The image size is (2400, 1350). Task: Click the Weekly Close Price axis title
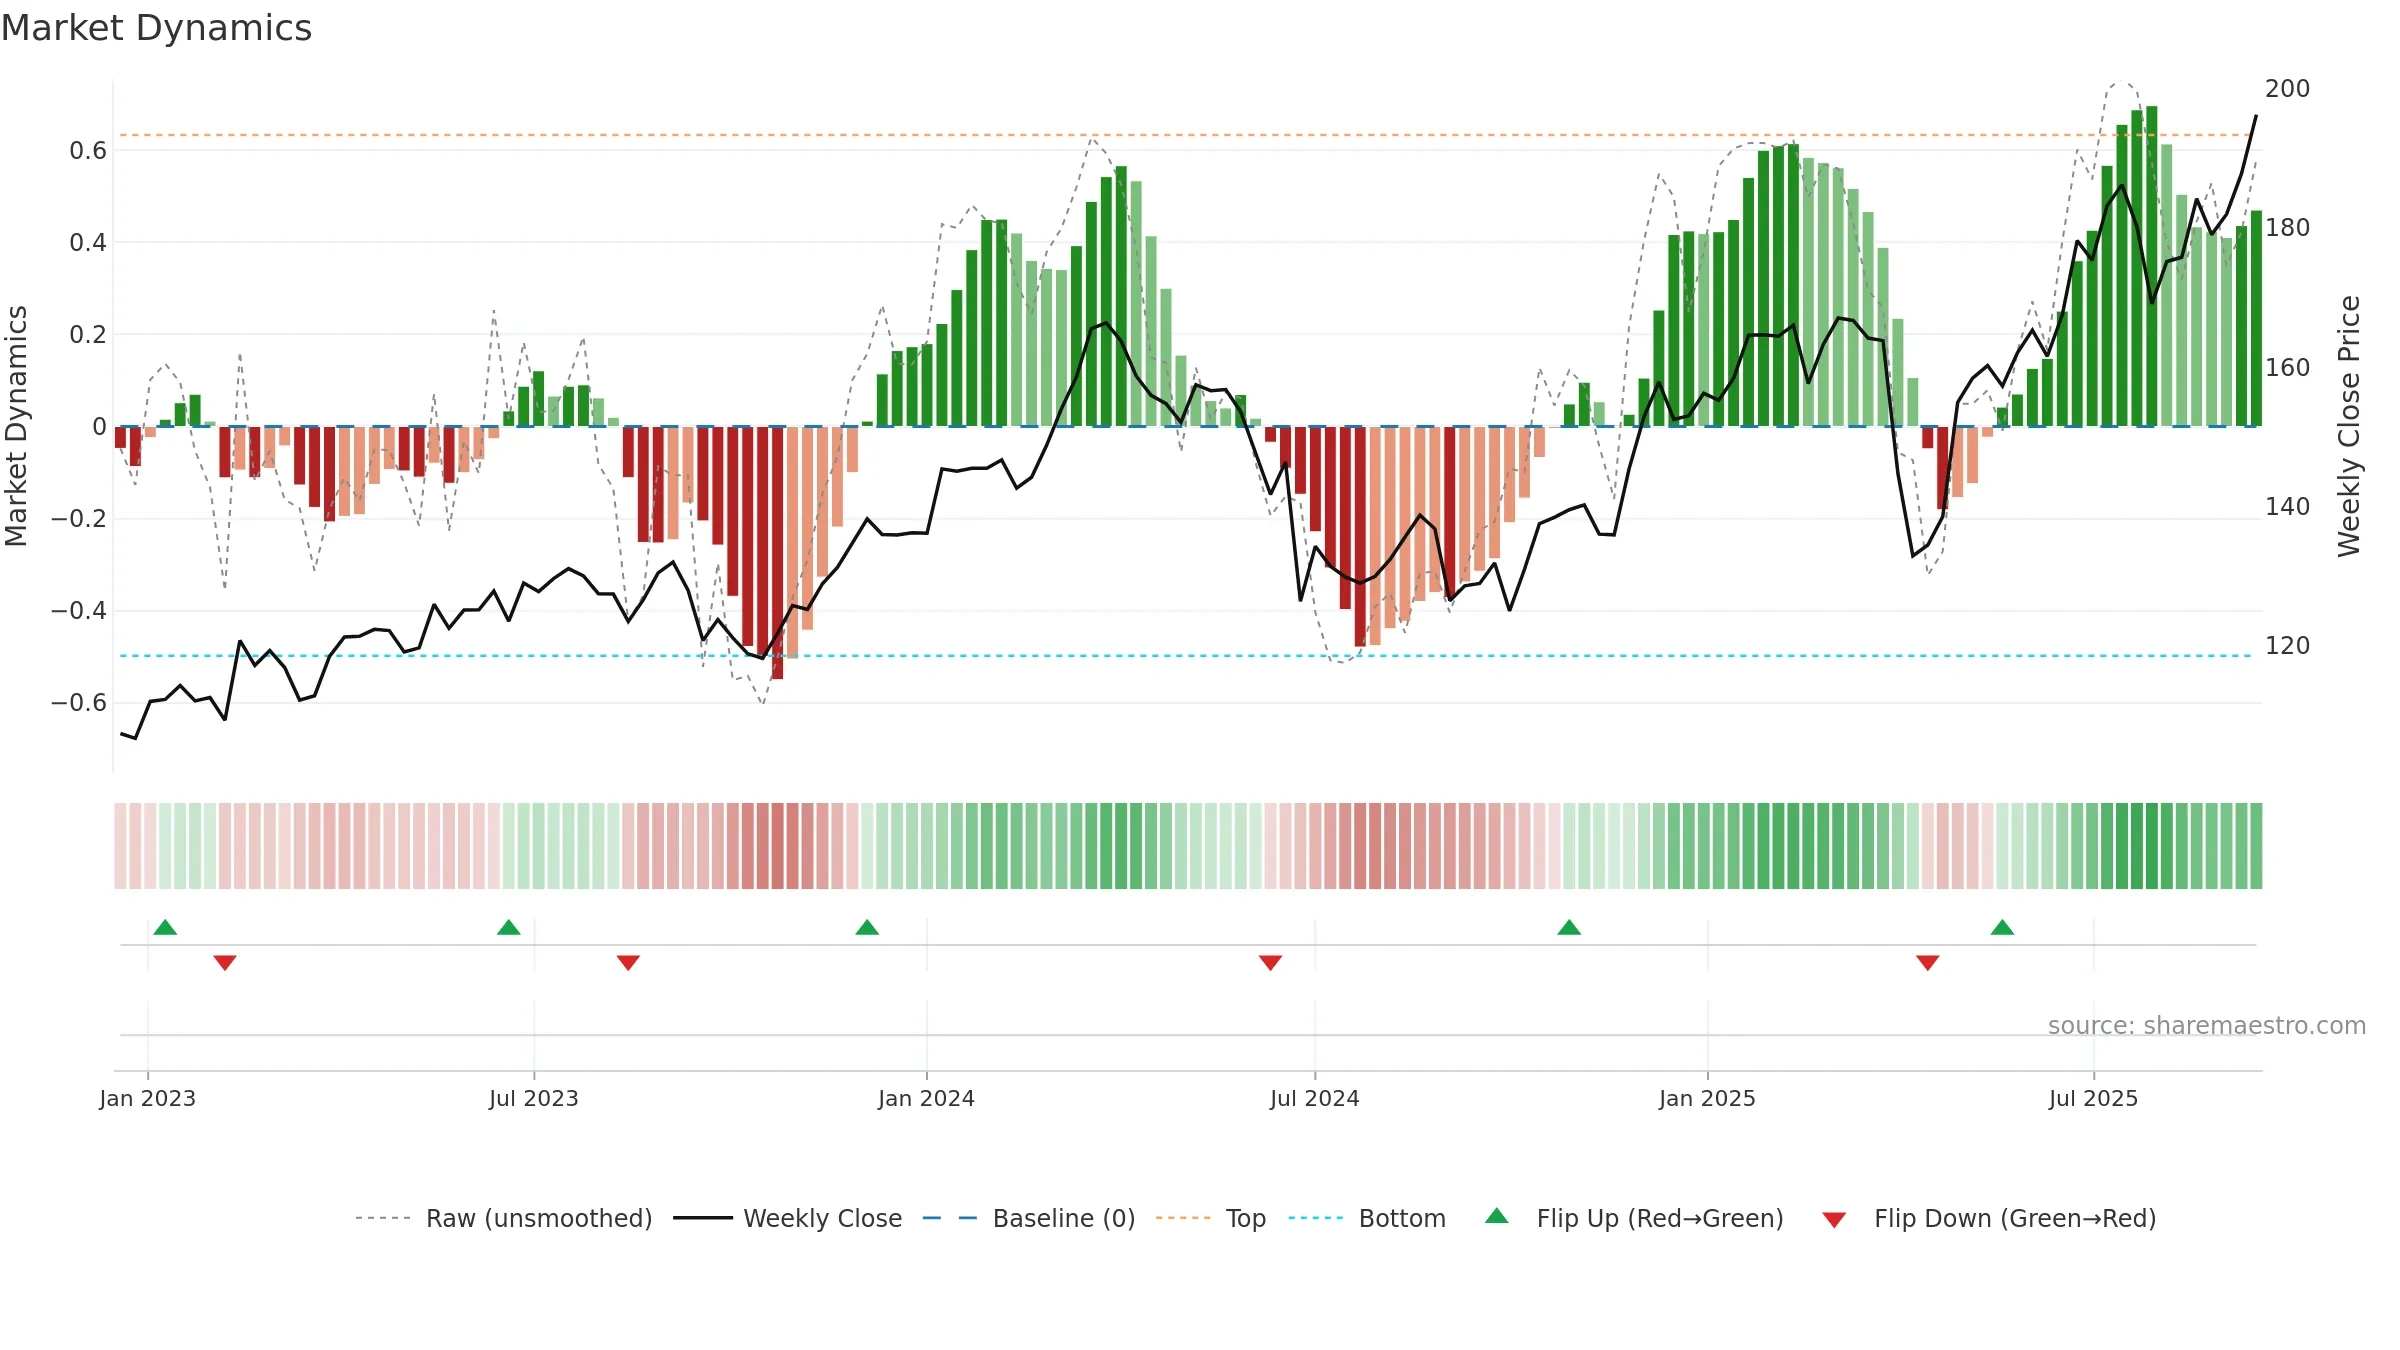click(2349, 426)
